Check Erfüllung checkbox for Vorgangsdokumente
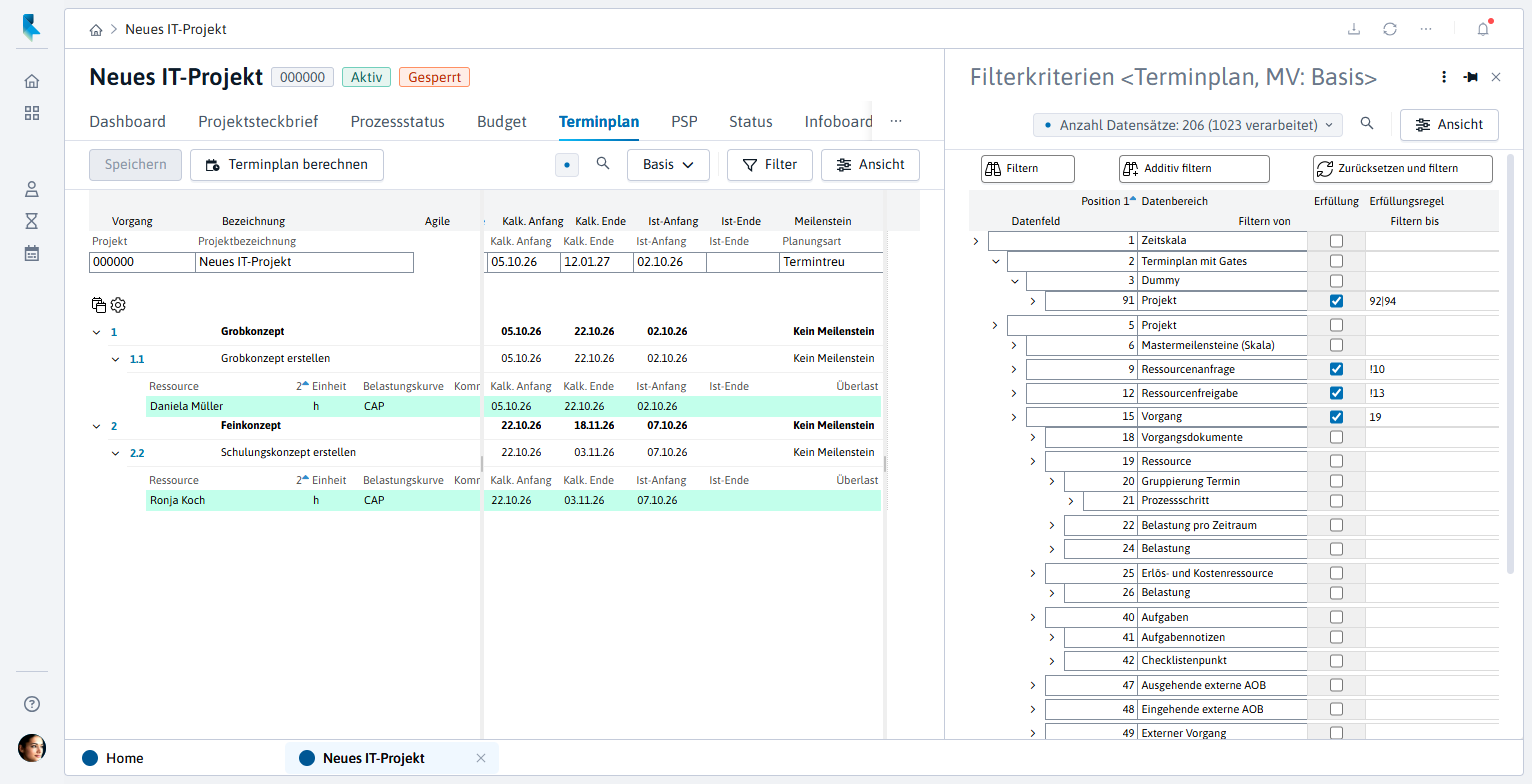Screen dimensions: 1532x784 (1336, 437)
